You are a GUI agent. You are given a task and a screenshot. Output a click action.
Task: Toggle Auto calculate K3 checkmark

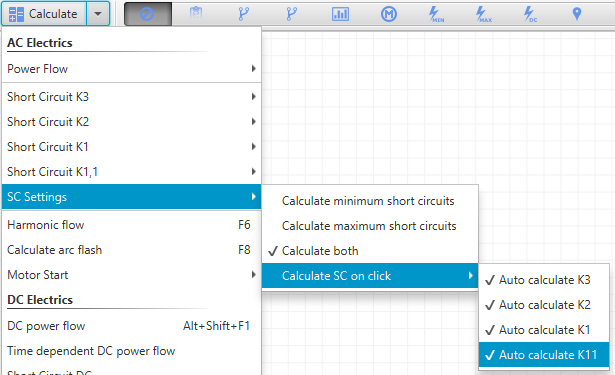544,280
